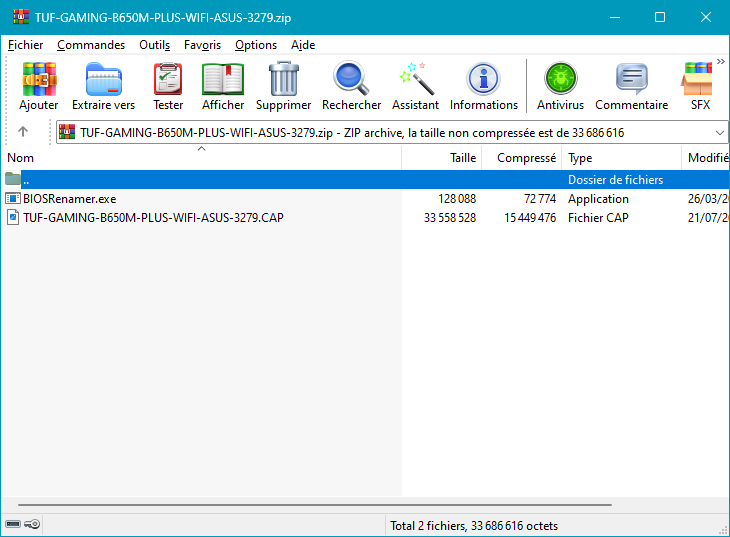Maximize the WinRAR window
The width and height of the screenshot is (730, 537).
[x=660, y=17]
